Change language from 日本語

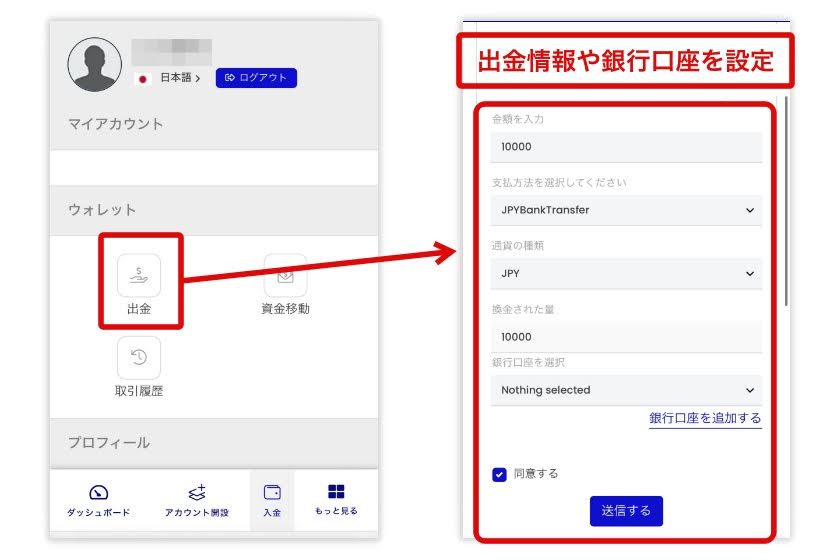click(180, 78)
